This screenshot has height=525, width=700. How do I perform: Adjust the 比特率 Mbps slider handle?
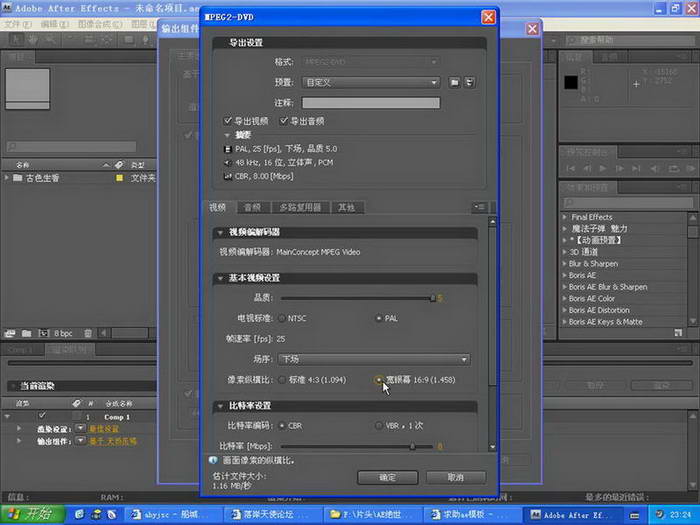[412, 446]
